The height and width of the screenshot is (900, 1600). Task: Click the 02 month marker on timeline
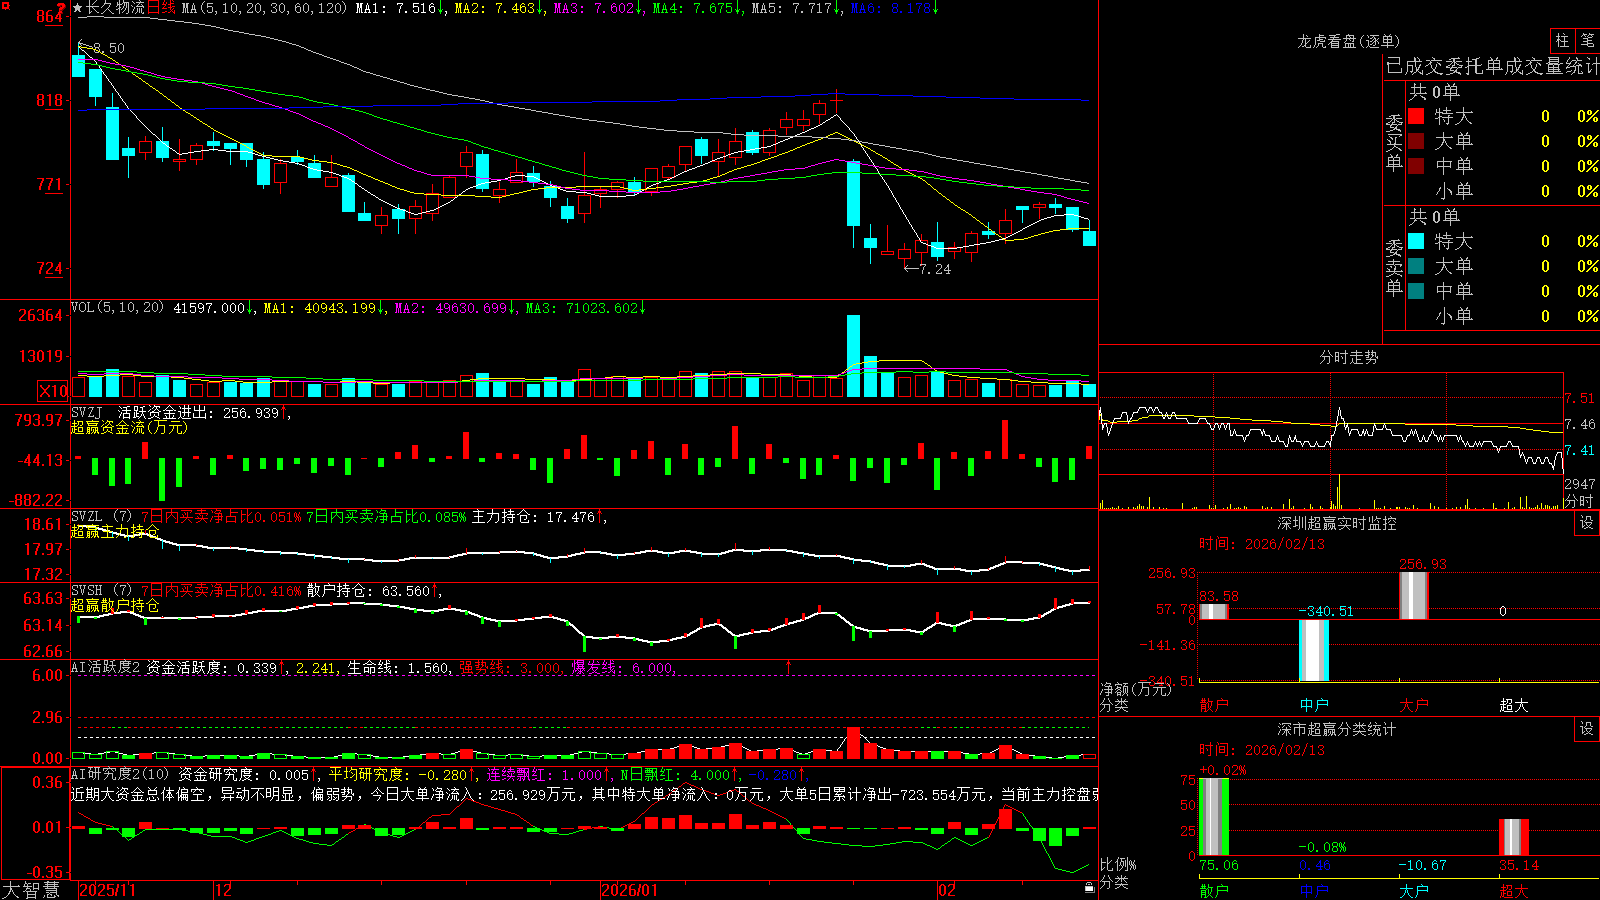click(x=947, y=890)
